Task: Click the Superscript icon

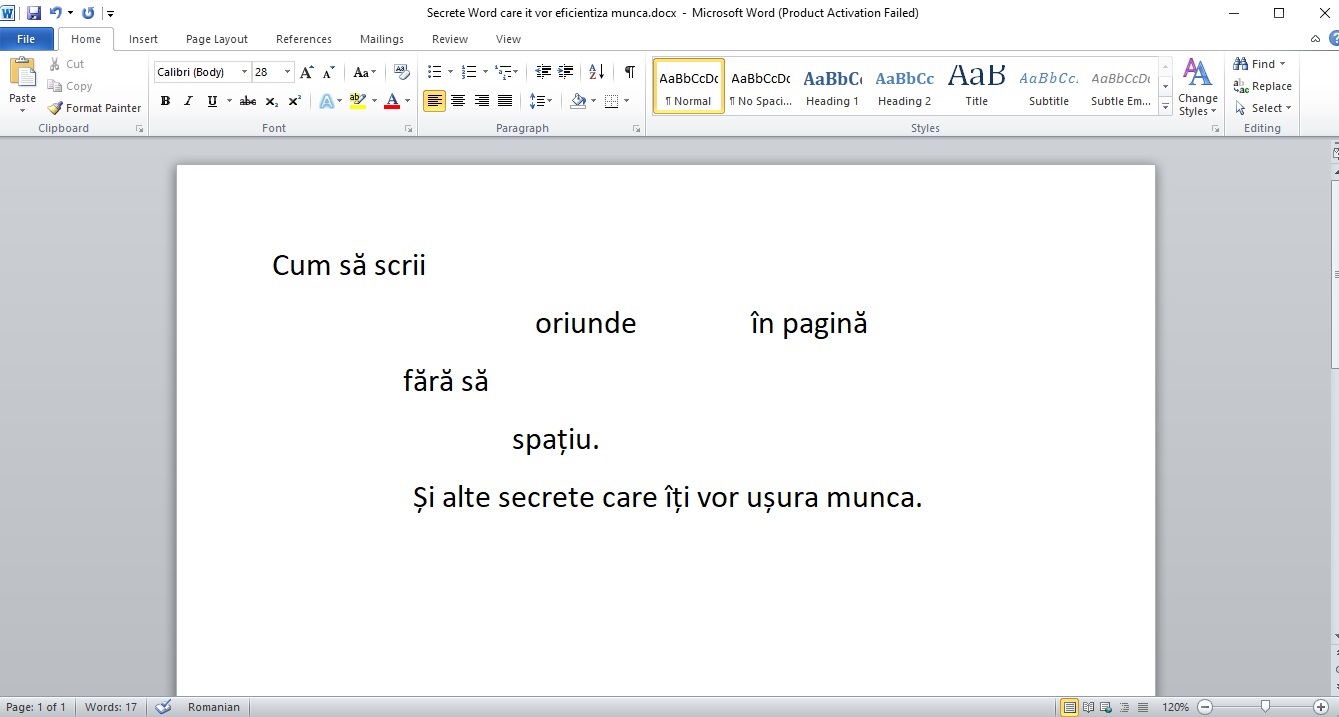Action: pyautogui.click(x=295, y=101)
